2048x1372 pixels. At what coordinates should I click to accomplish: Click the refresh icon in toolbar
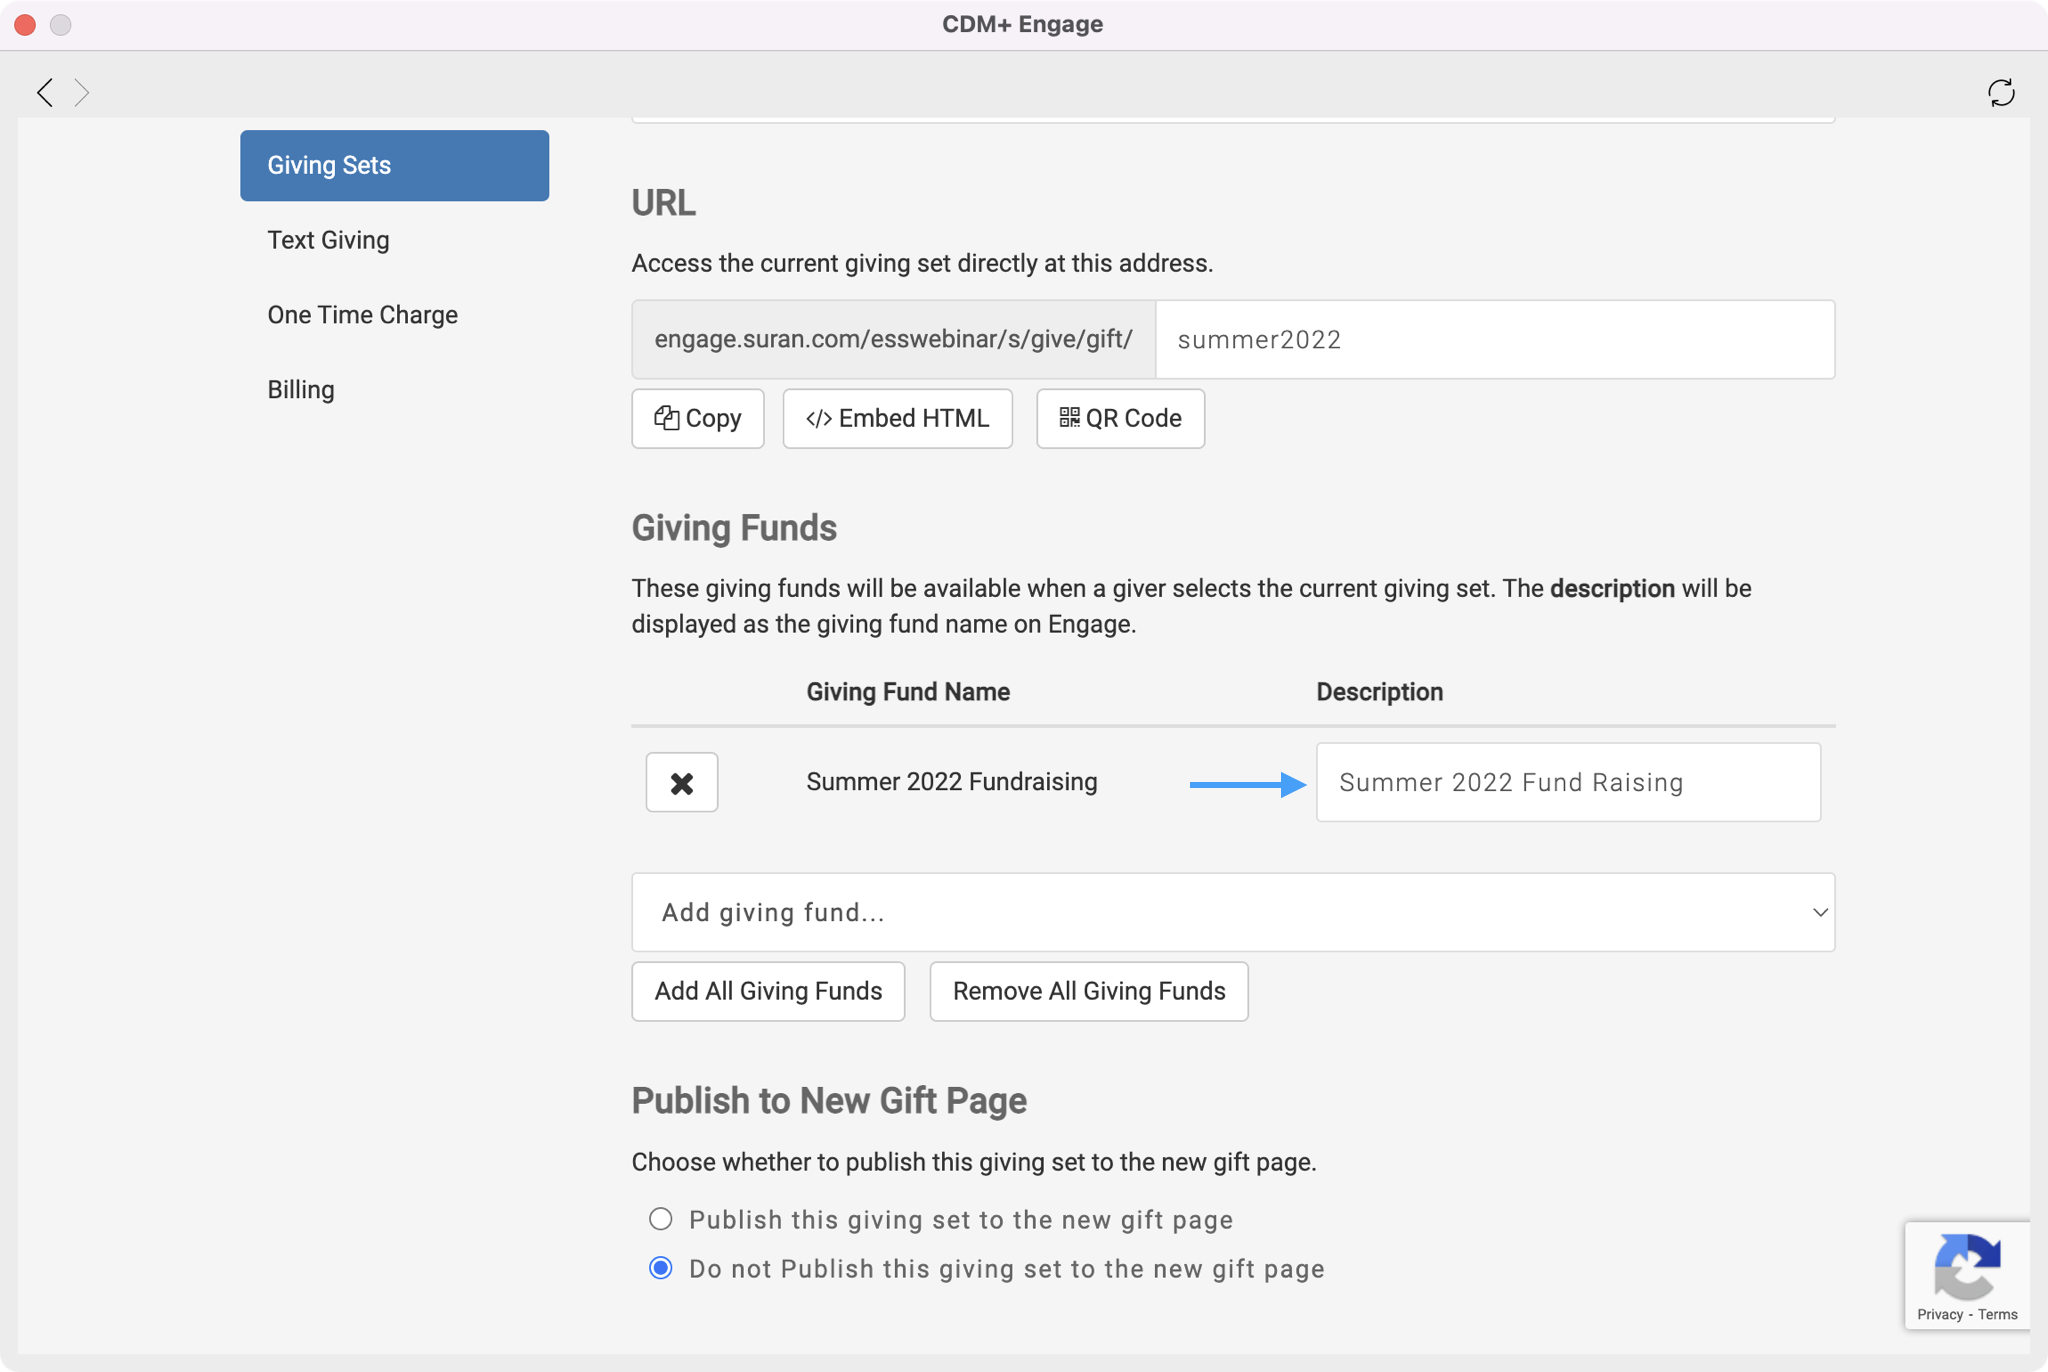[2001, 93]
